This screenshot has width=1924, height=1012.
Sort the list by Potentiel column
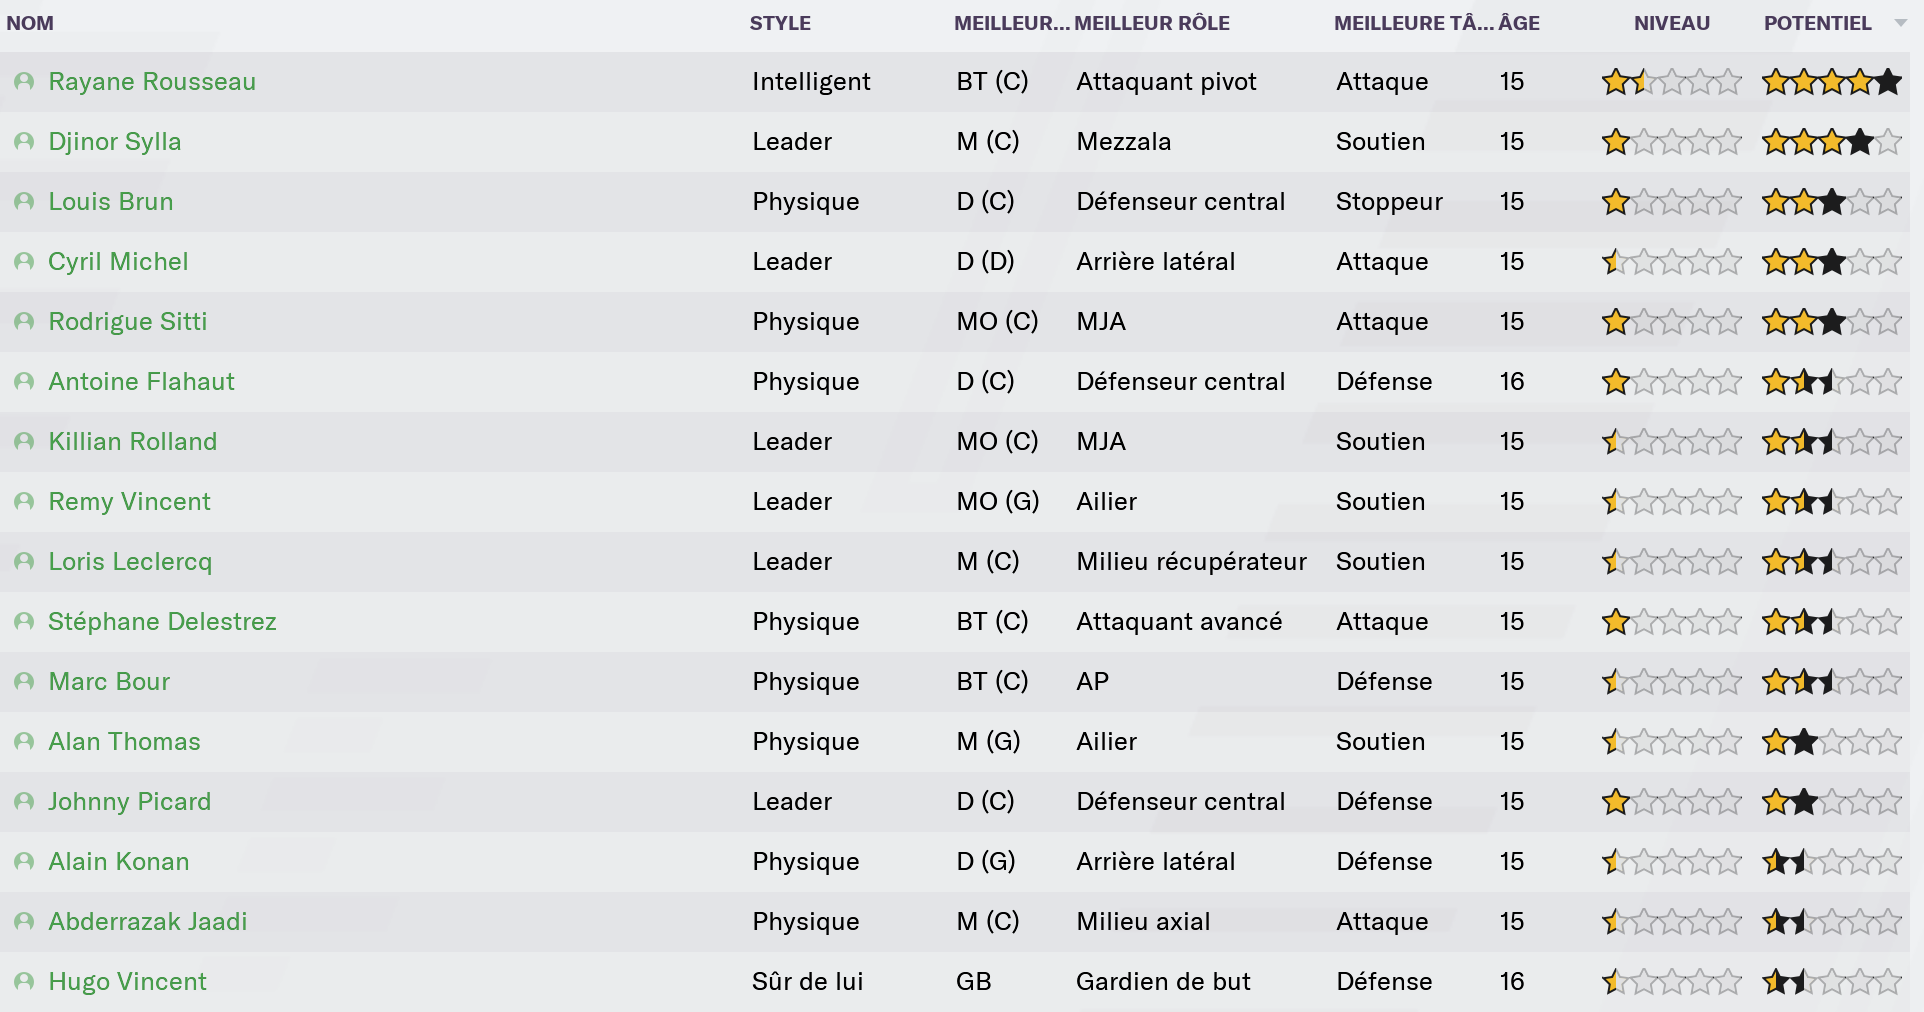pyautogui.click(x=1817, y=23)
